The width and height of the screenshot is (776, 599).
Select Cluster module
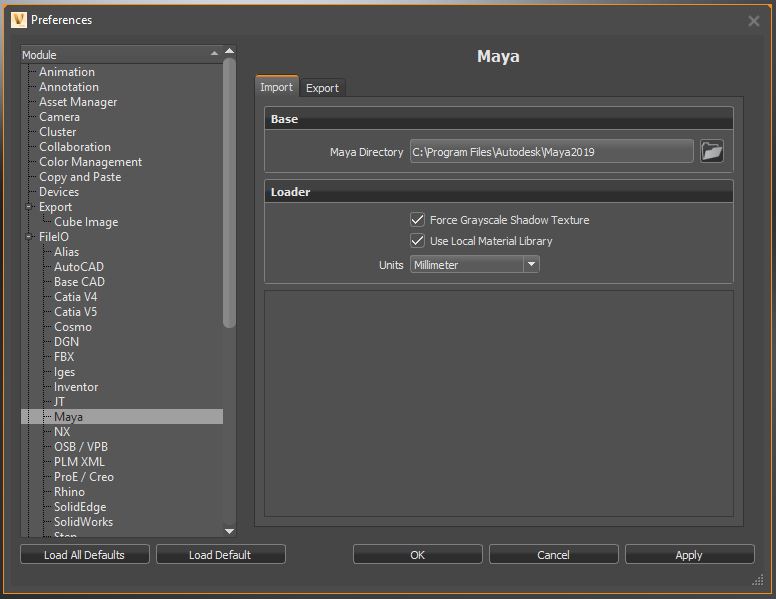[58, 132]
